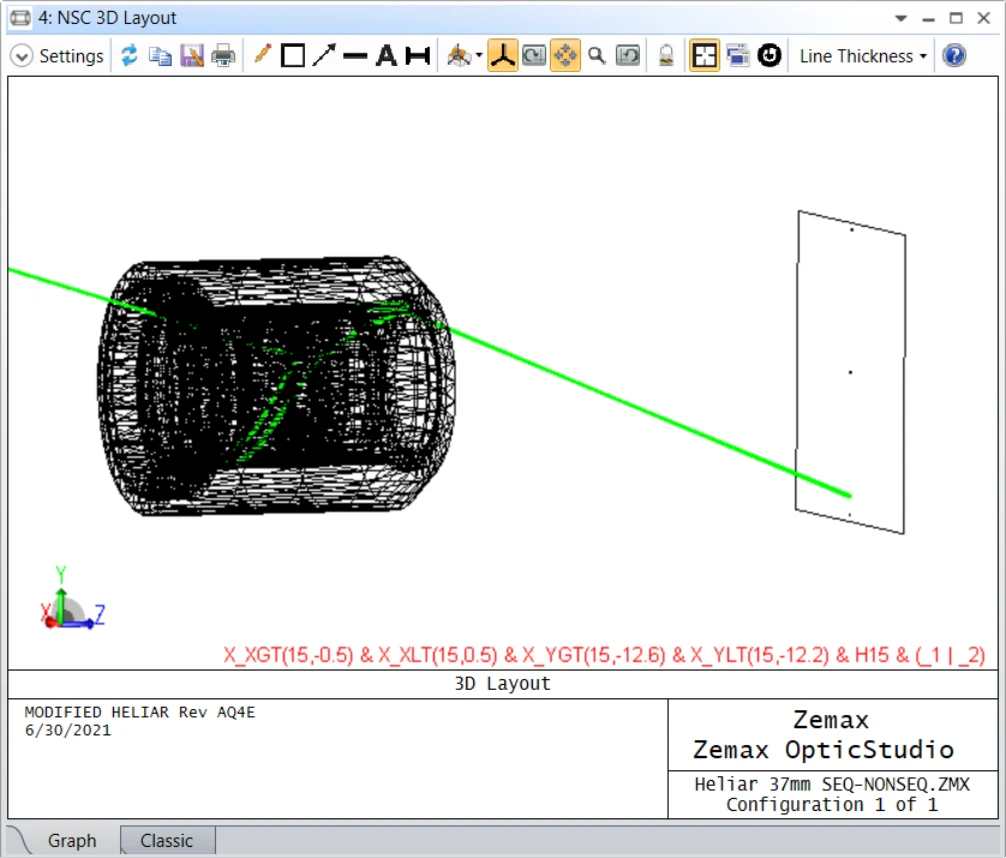Save the graphic using the save-as icon
The width and height of the screenshot is (1006, 858).
[191, 56]
